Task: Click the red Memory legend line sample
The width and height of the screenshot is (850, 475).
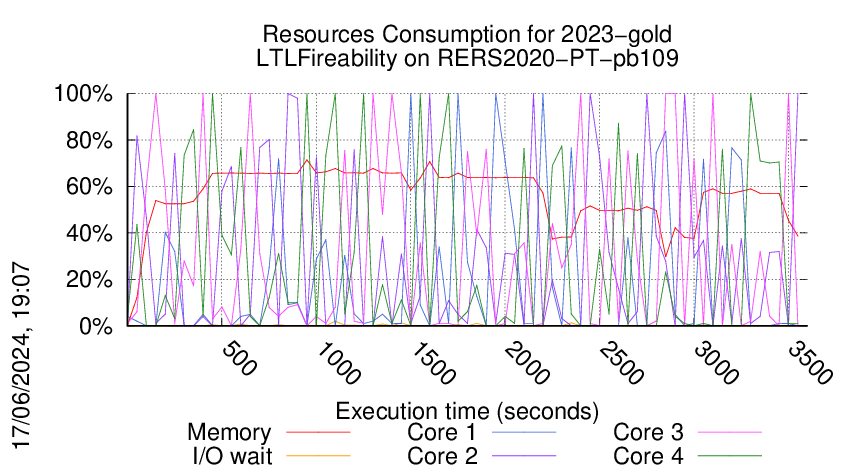Action: click(318, 432)
